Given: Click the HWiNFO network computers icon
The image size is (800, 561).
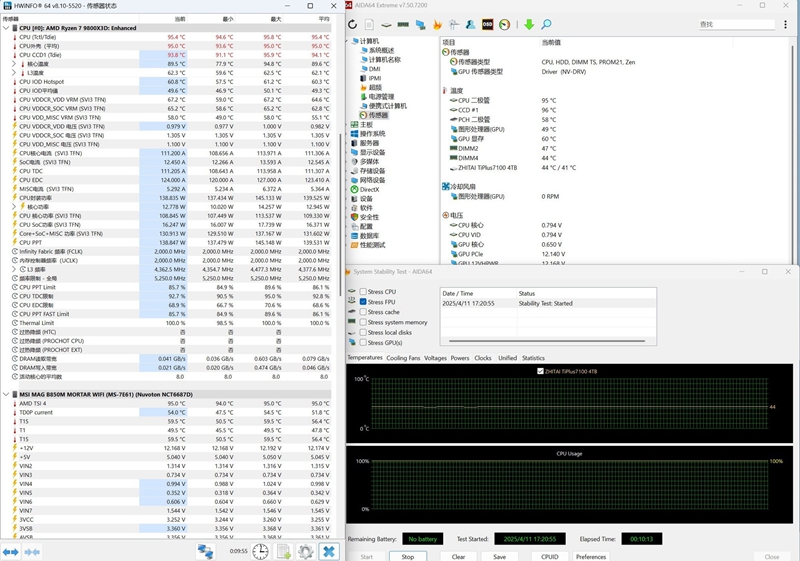Looking at the screenshot, I should click(x=206, y=551).
